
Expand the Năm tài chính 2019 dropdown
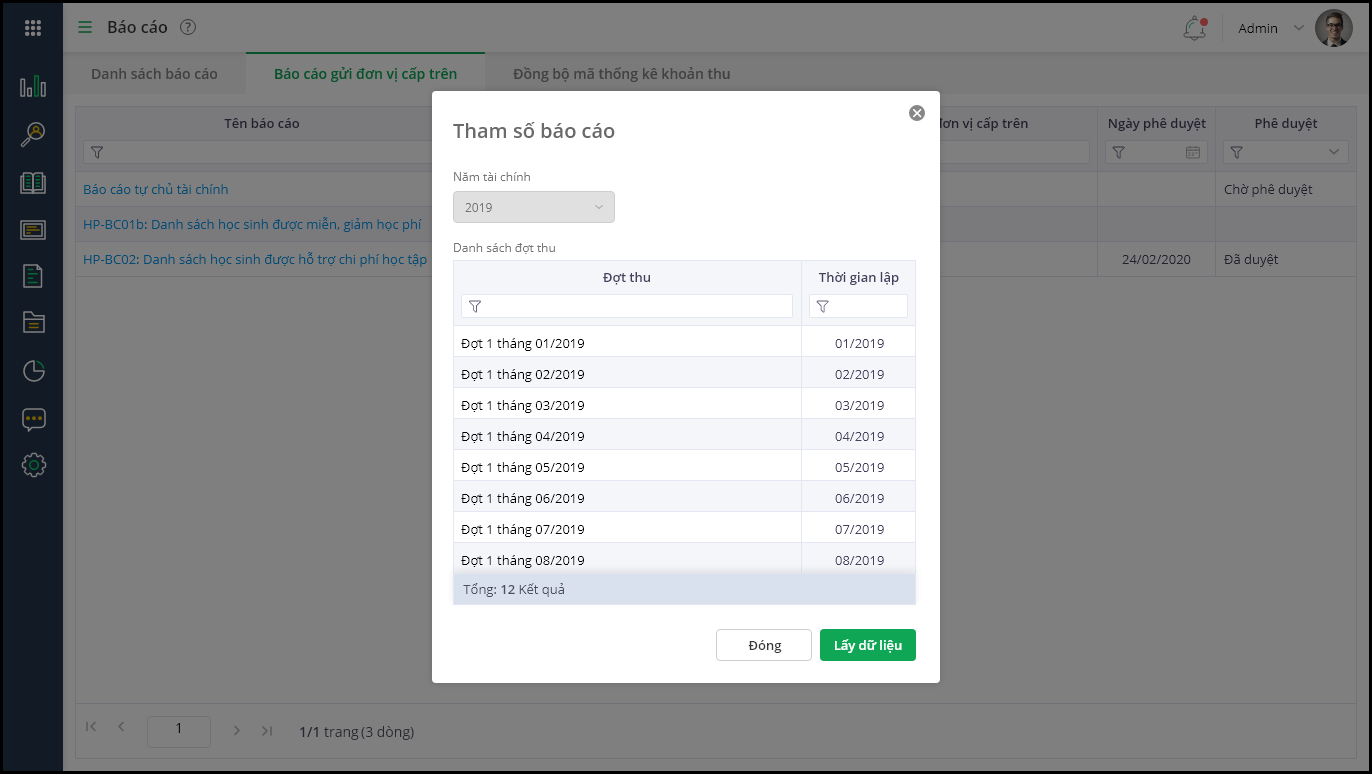click(534, 207)
